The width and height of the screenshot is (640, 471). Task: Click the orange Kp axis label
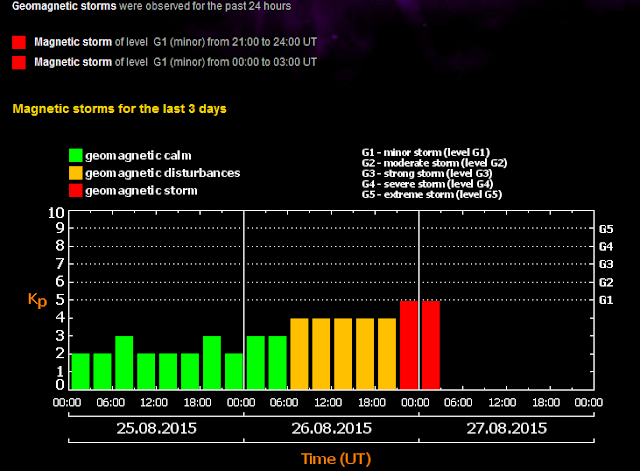pos(37,300)
